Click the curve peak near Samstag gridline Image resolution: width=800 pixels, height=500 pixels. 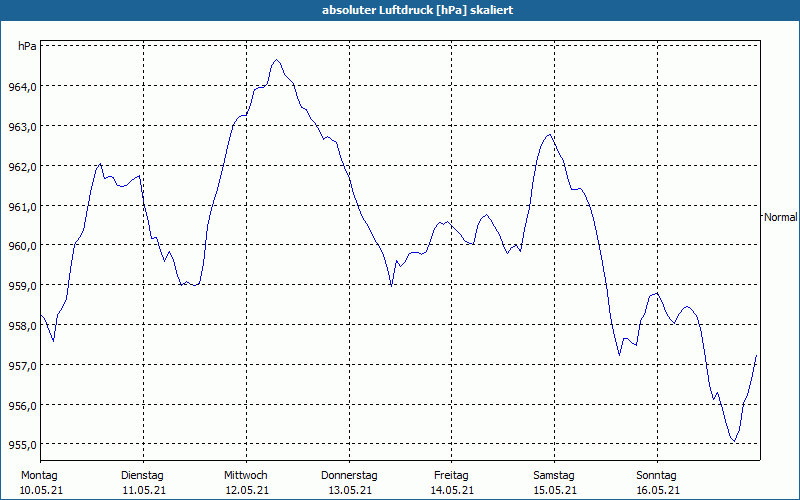[549, 135]
